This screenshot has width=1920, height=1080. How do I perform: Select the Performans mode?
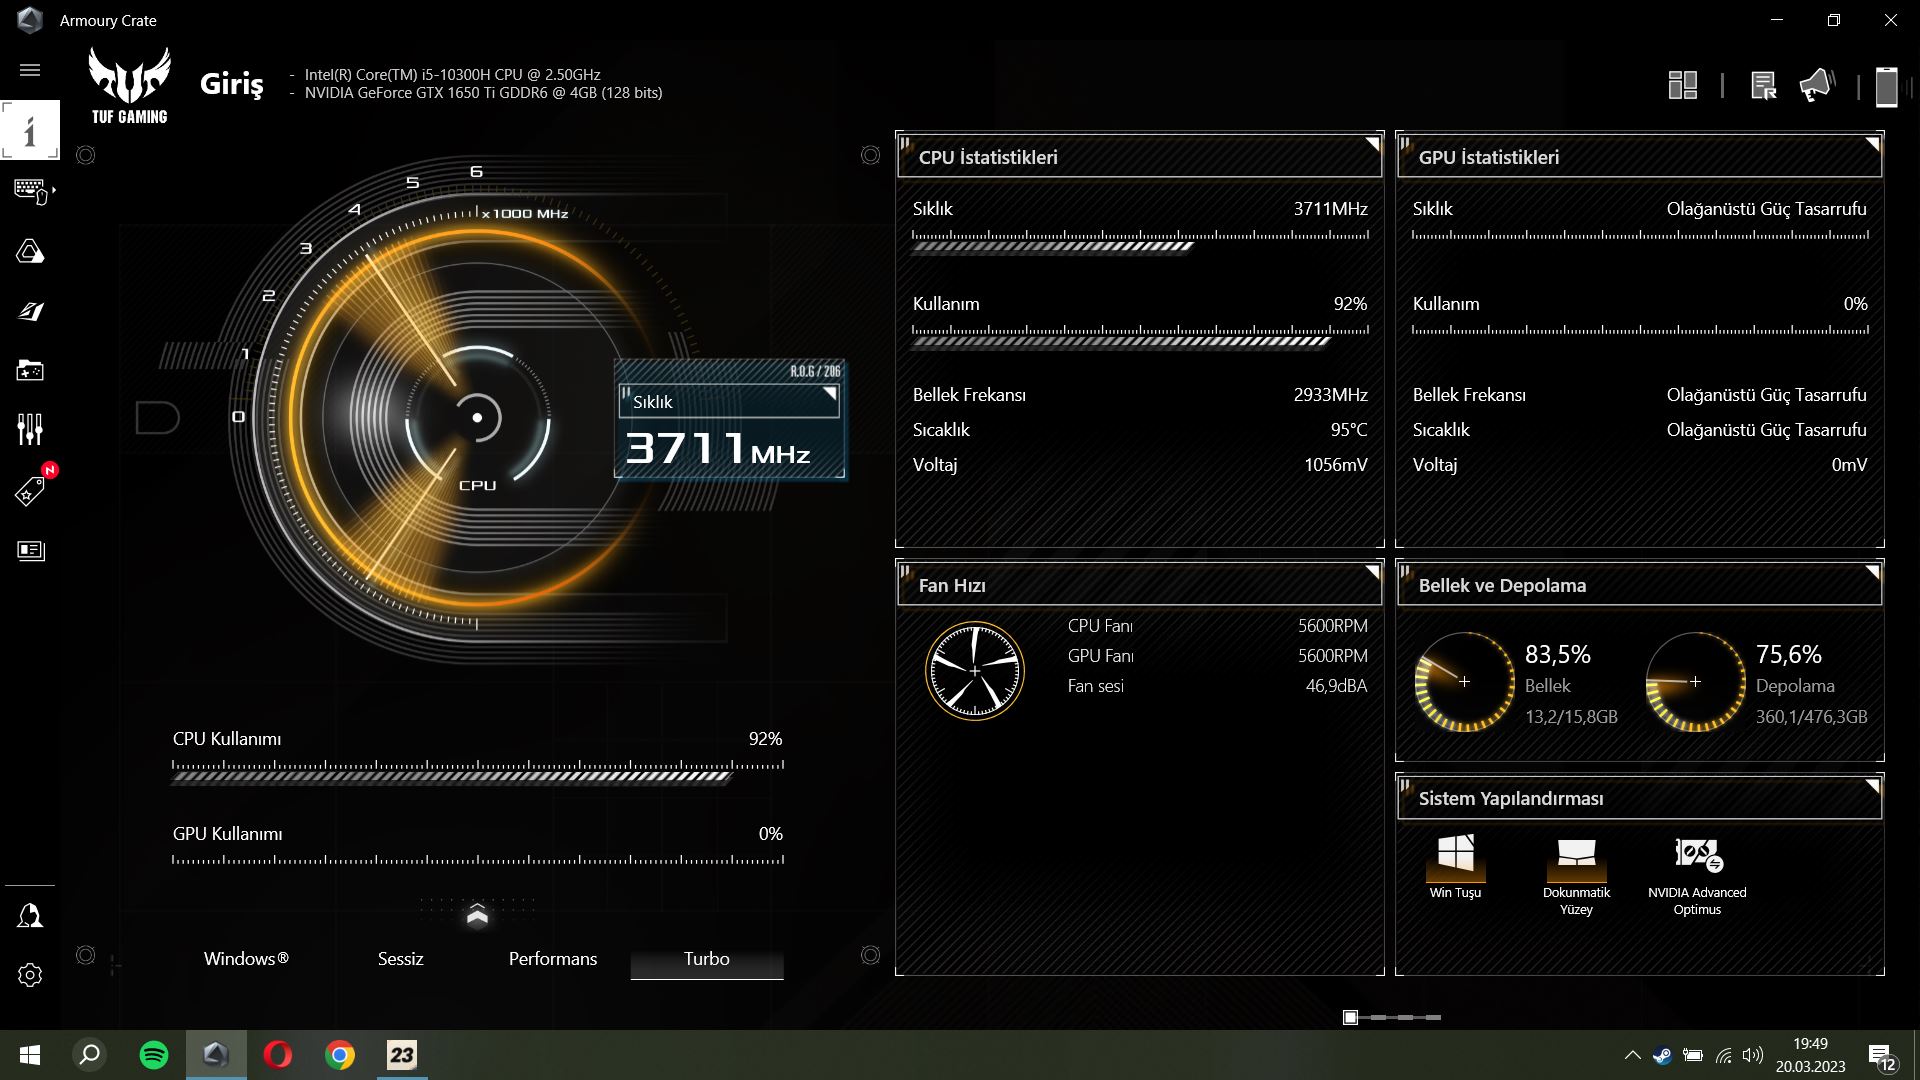tap(552, 959)
